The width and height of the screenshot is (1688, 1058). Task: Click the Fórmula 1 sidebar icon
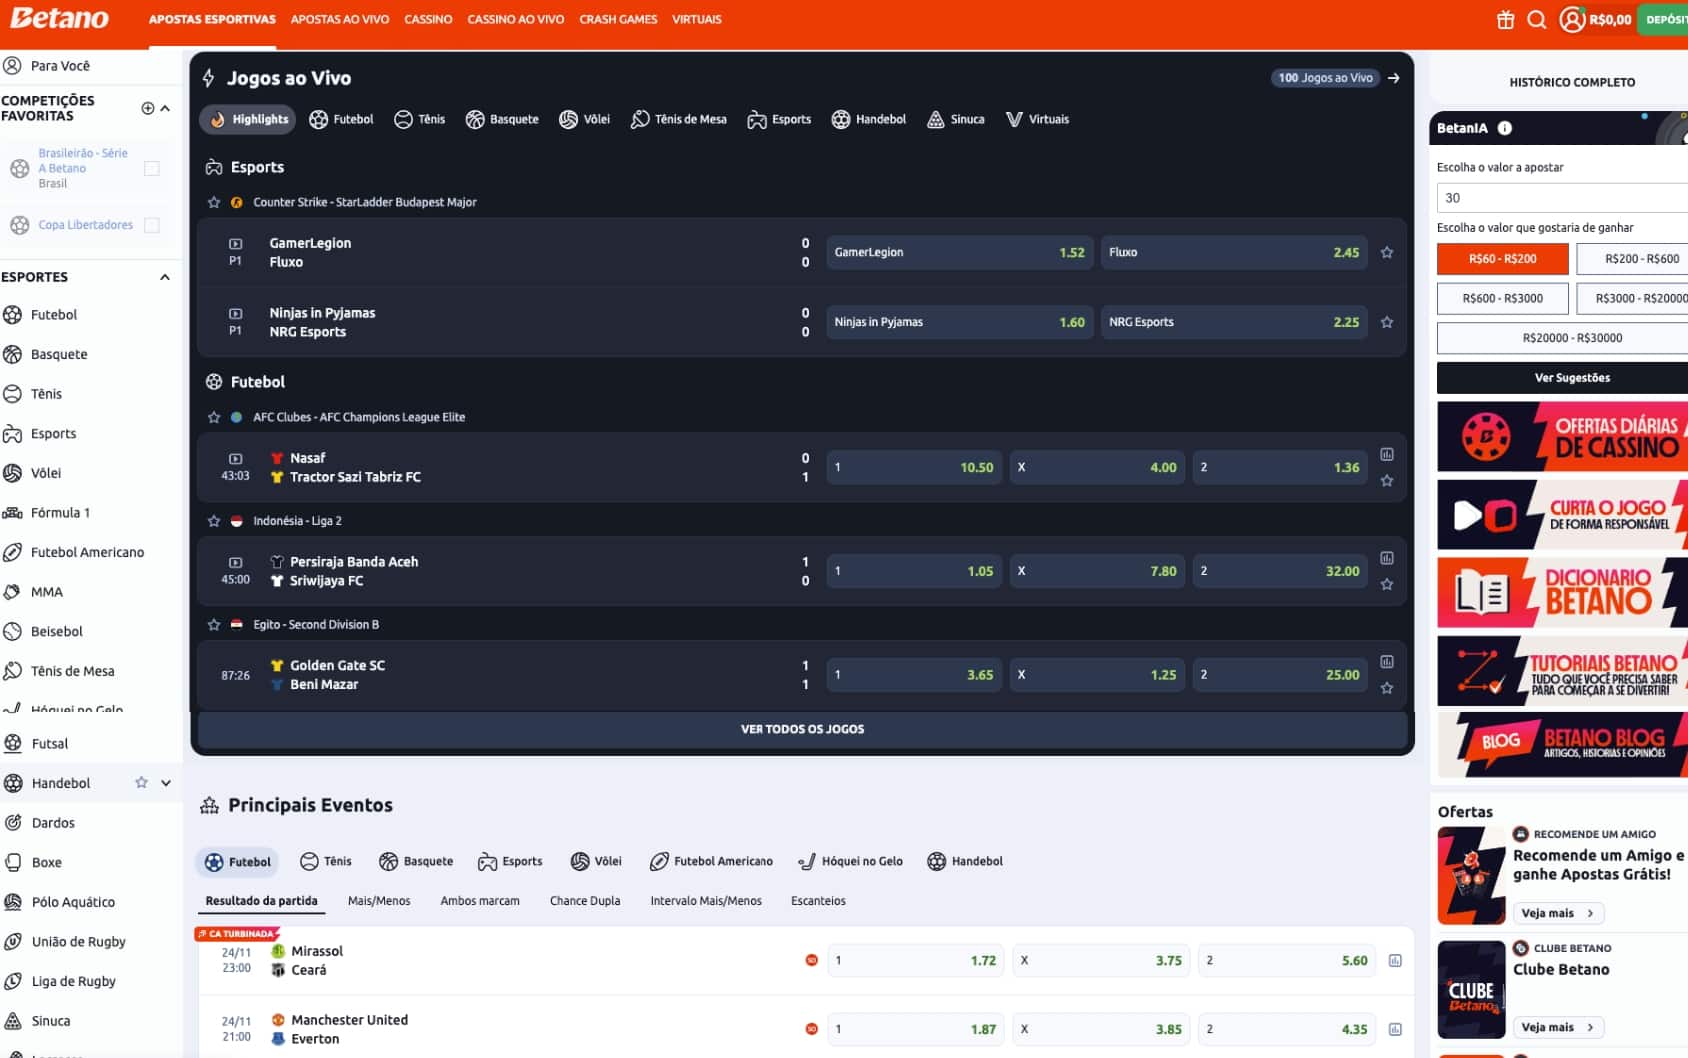pos(12,512)
